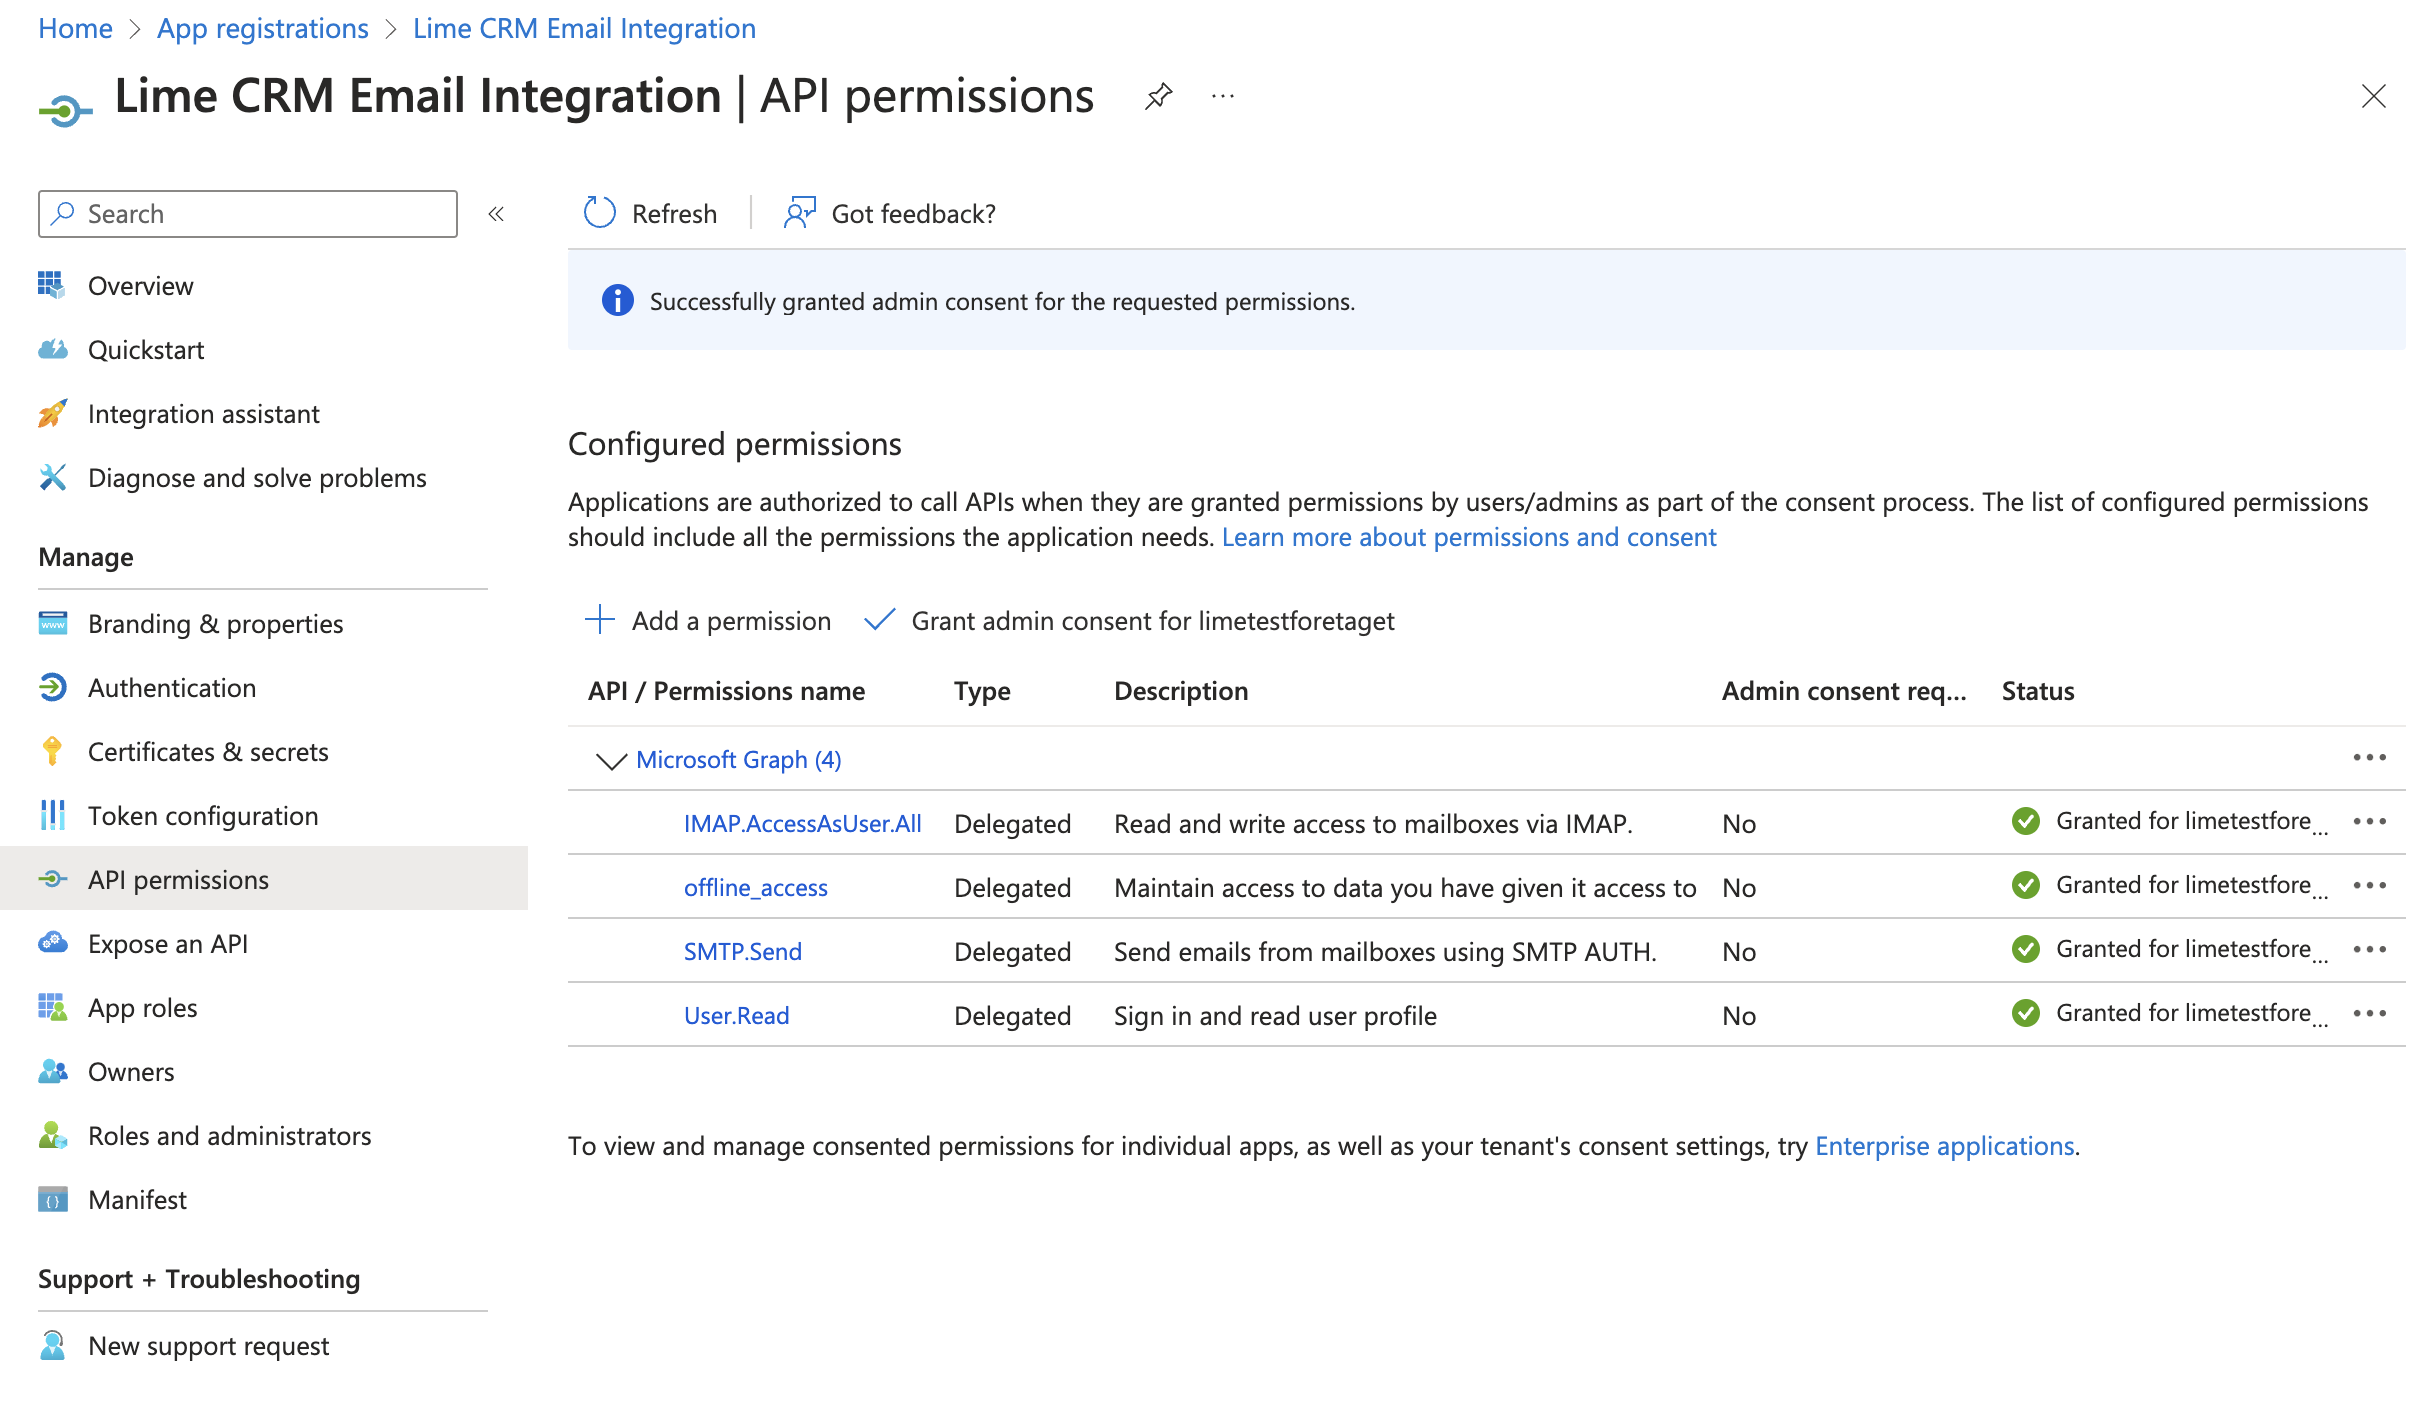Collapse the sidebar menu with double chevron
This screenshot has height=1428, width=2422.
pos(496,214)
